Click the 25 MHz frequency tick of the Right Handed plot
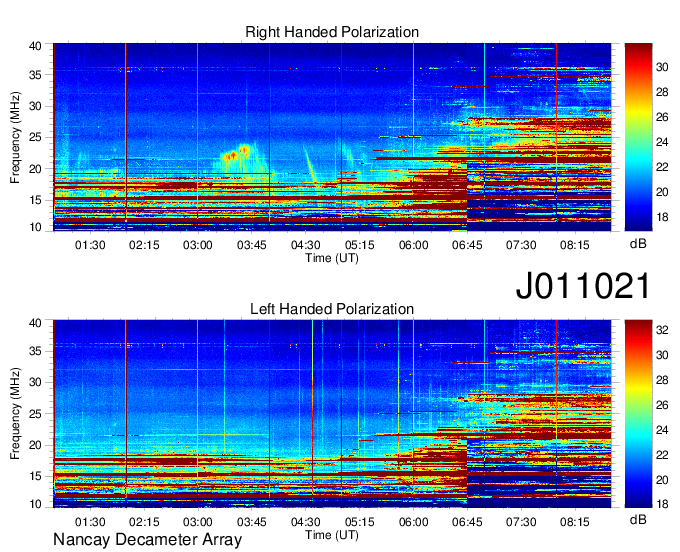The height and width of the screenshot is (552, 680). [36, 137]
